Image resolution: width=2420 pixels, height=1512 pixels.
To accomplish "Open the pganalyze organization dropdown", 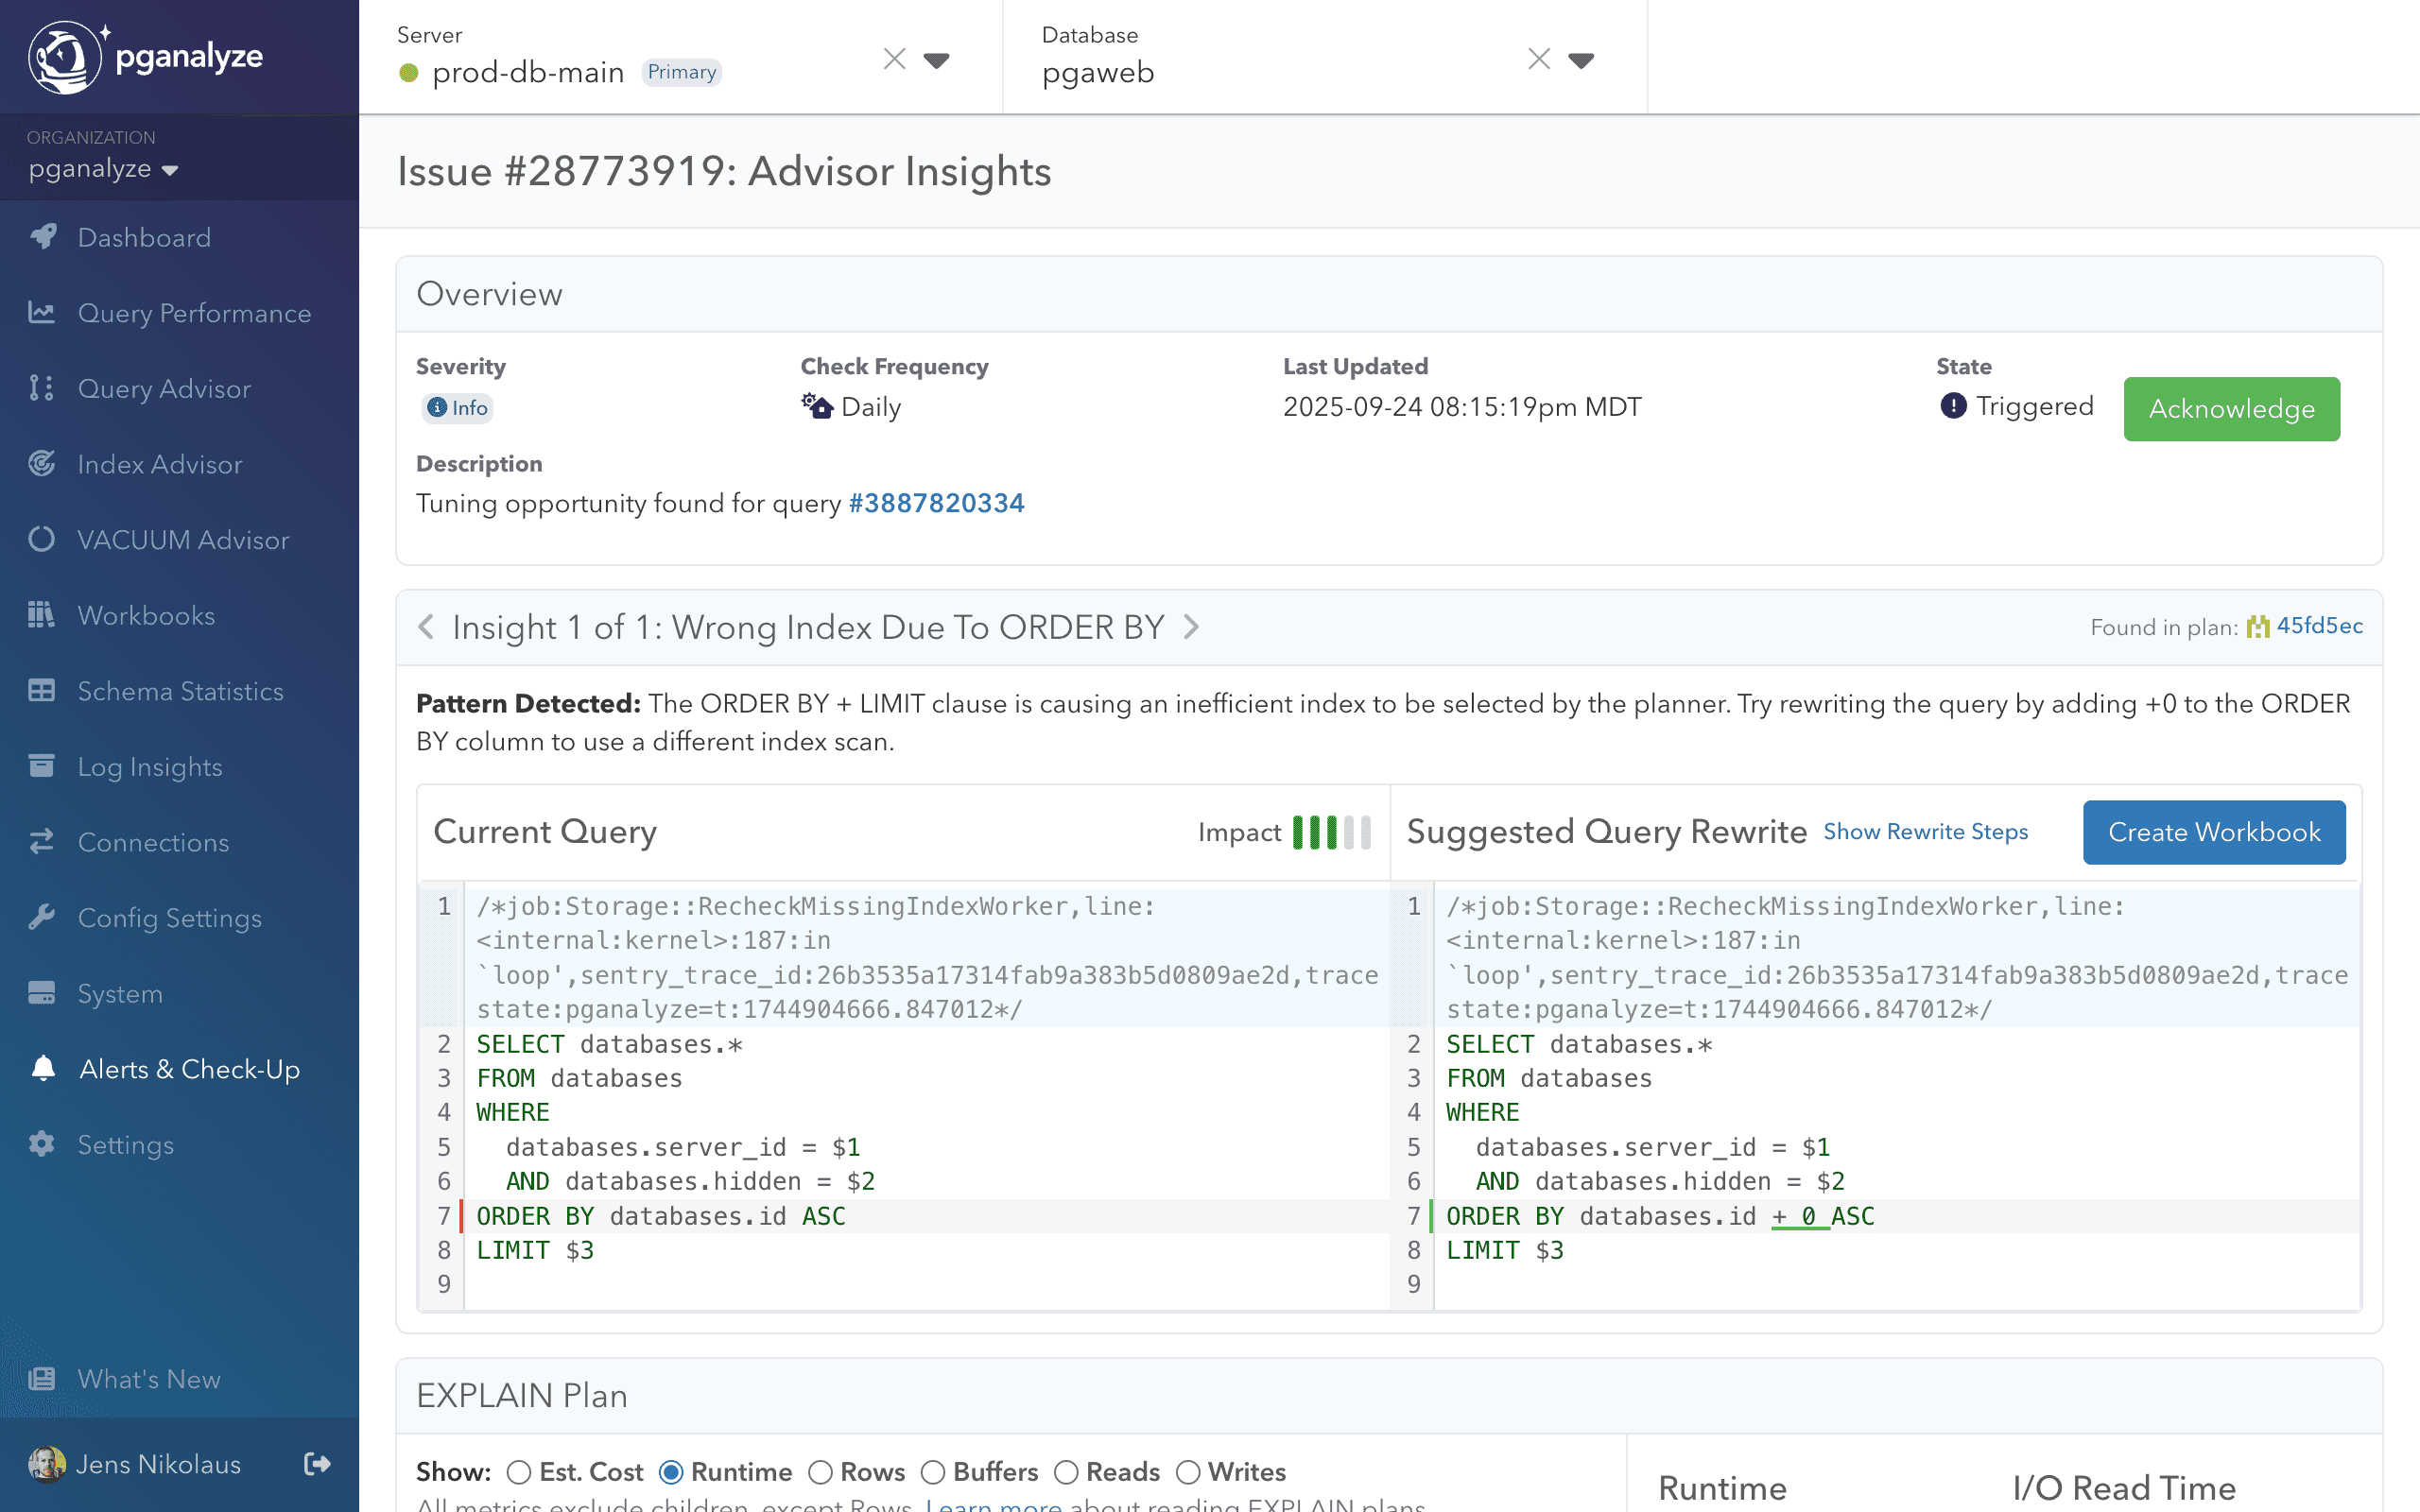I will 103,169.
